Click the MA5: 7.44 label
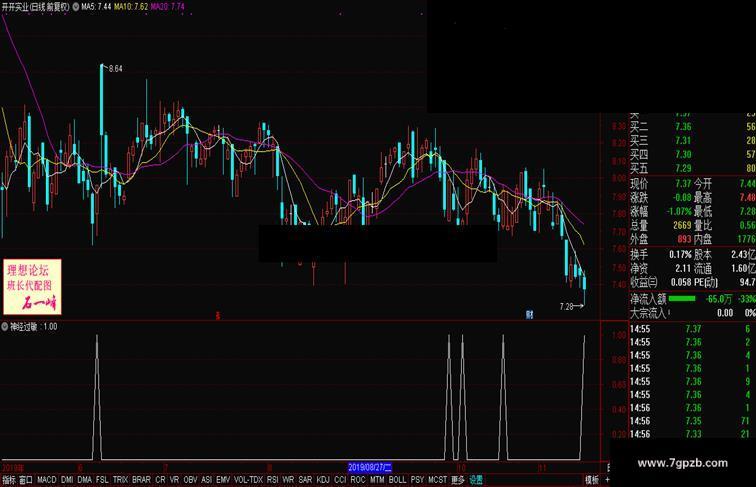Screen dimensions: 756x487 [x=96, y=7]
